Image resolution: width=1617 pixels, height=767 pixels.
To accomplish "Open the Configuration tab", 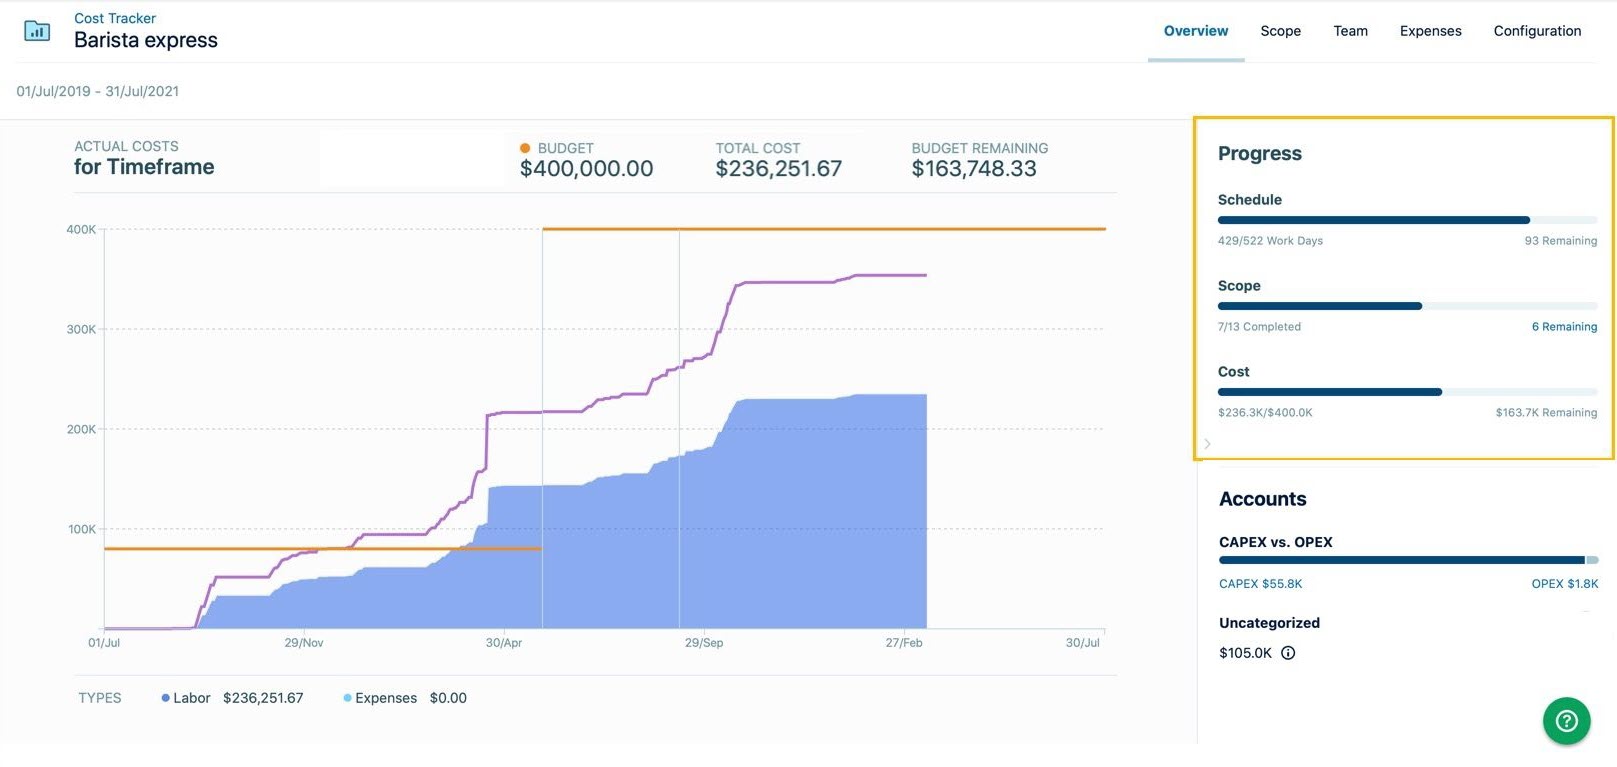I will coord(1537,31).
